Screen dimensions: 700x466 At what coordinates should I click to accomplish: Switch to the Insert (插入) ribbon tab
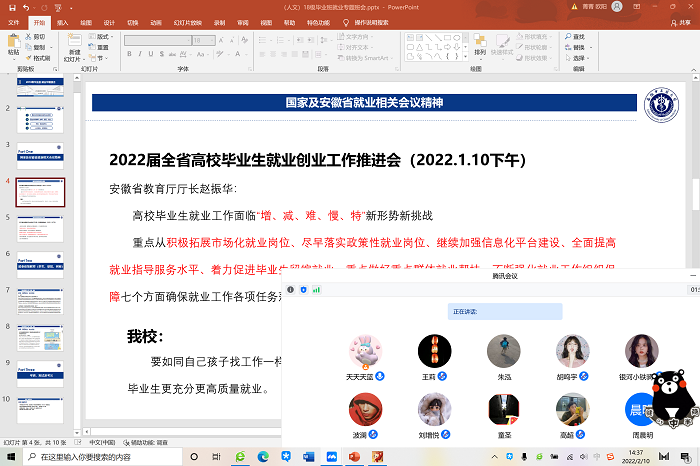63,20
